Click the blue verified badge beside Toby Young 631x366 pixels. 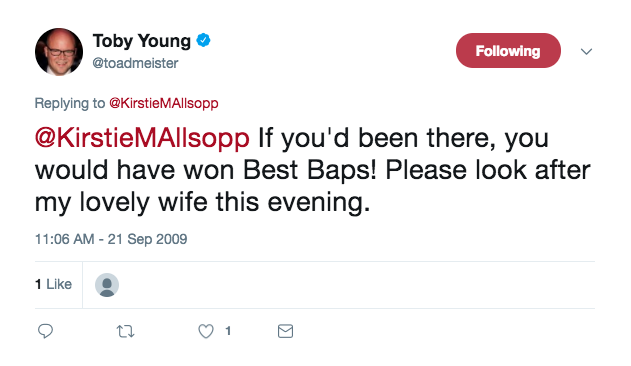pos(203,40)
